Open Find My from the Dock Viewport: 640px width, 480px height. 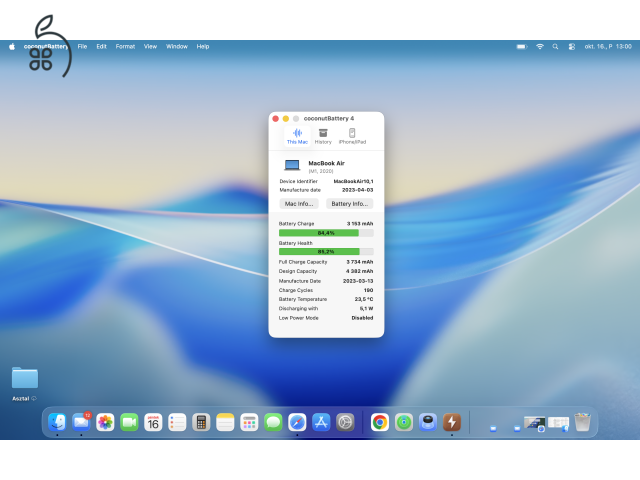click(404, 422)
